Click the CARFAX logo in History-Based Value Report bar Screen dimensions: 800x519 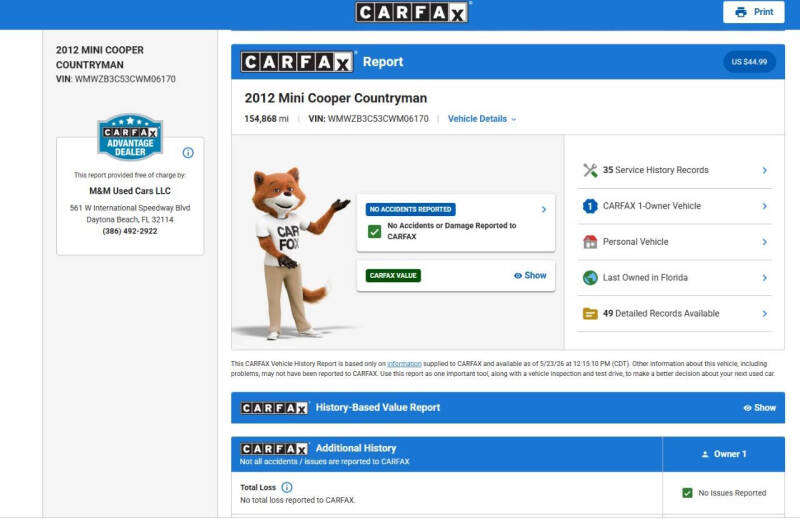(274, 408)
